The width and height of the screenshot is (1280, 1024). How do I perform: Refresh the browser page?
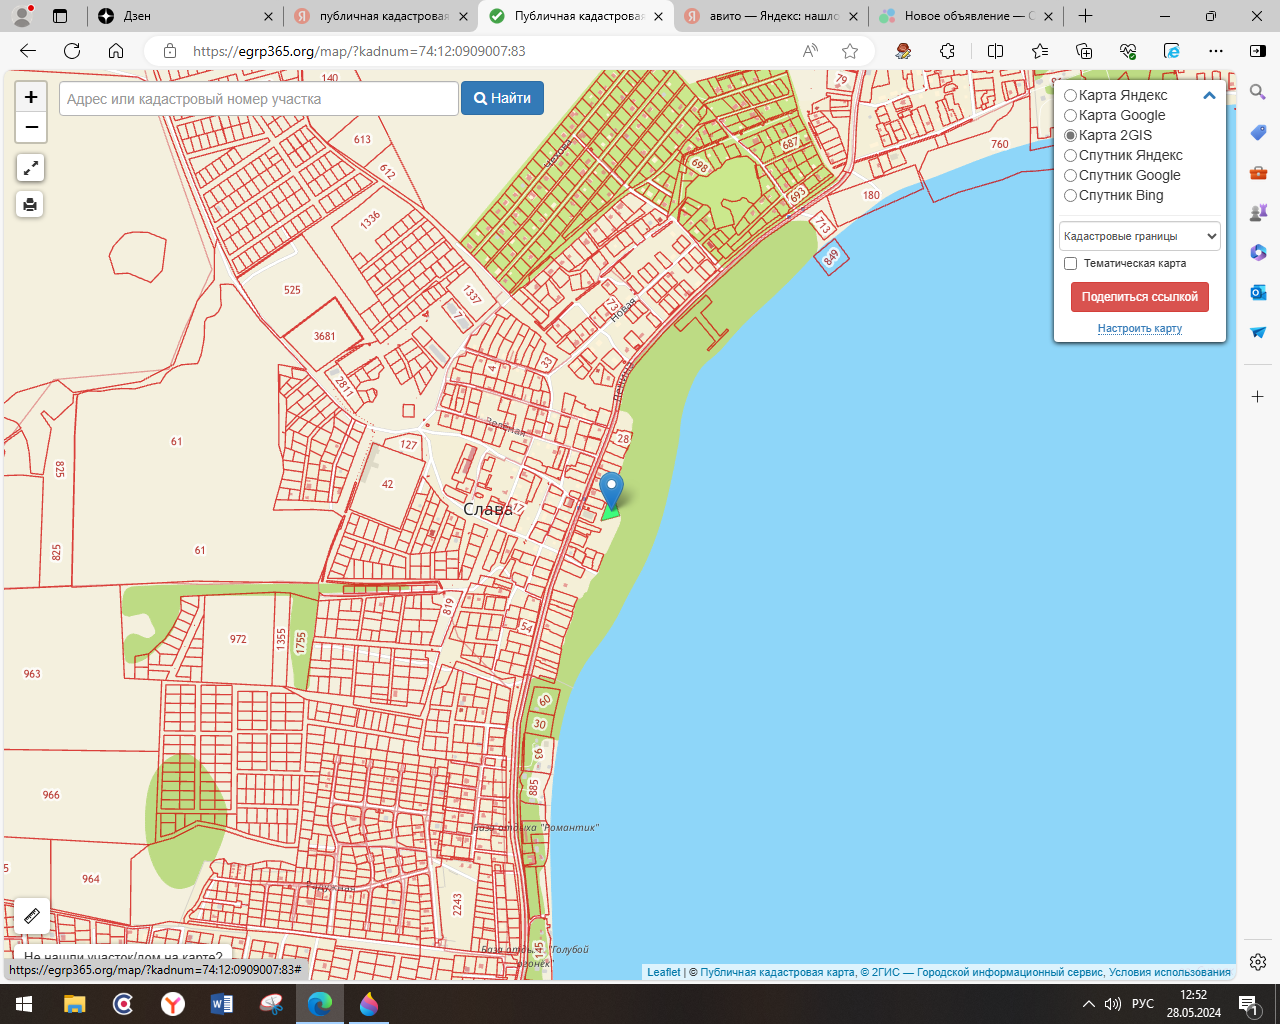(72, 51)
